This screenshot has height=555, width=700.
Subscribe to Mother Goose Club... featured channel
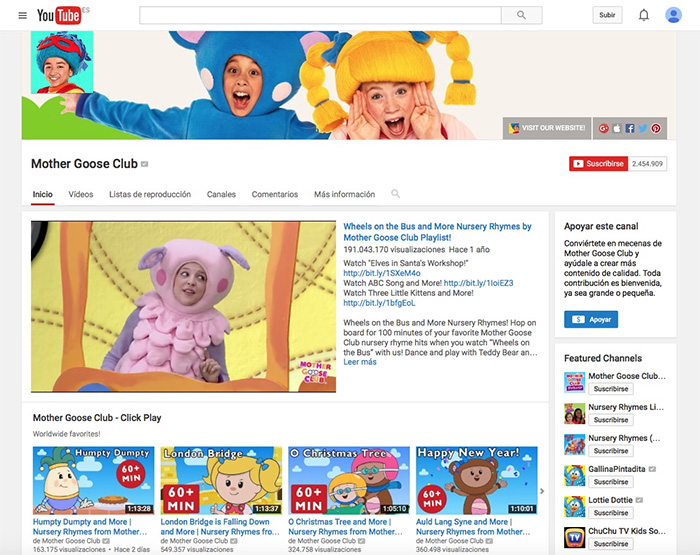tap(611, 389)
